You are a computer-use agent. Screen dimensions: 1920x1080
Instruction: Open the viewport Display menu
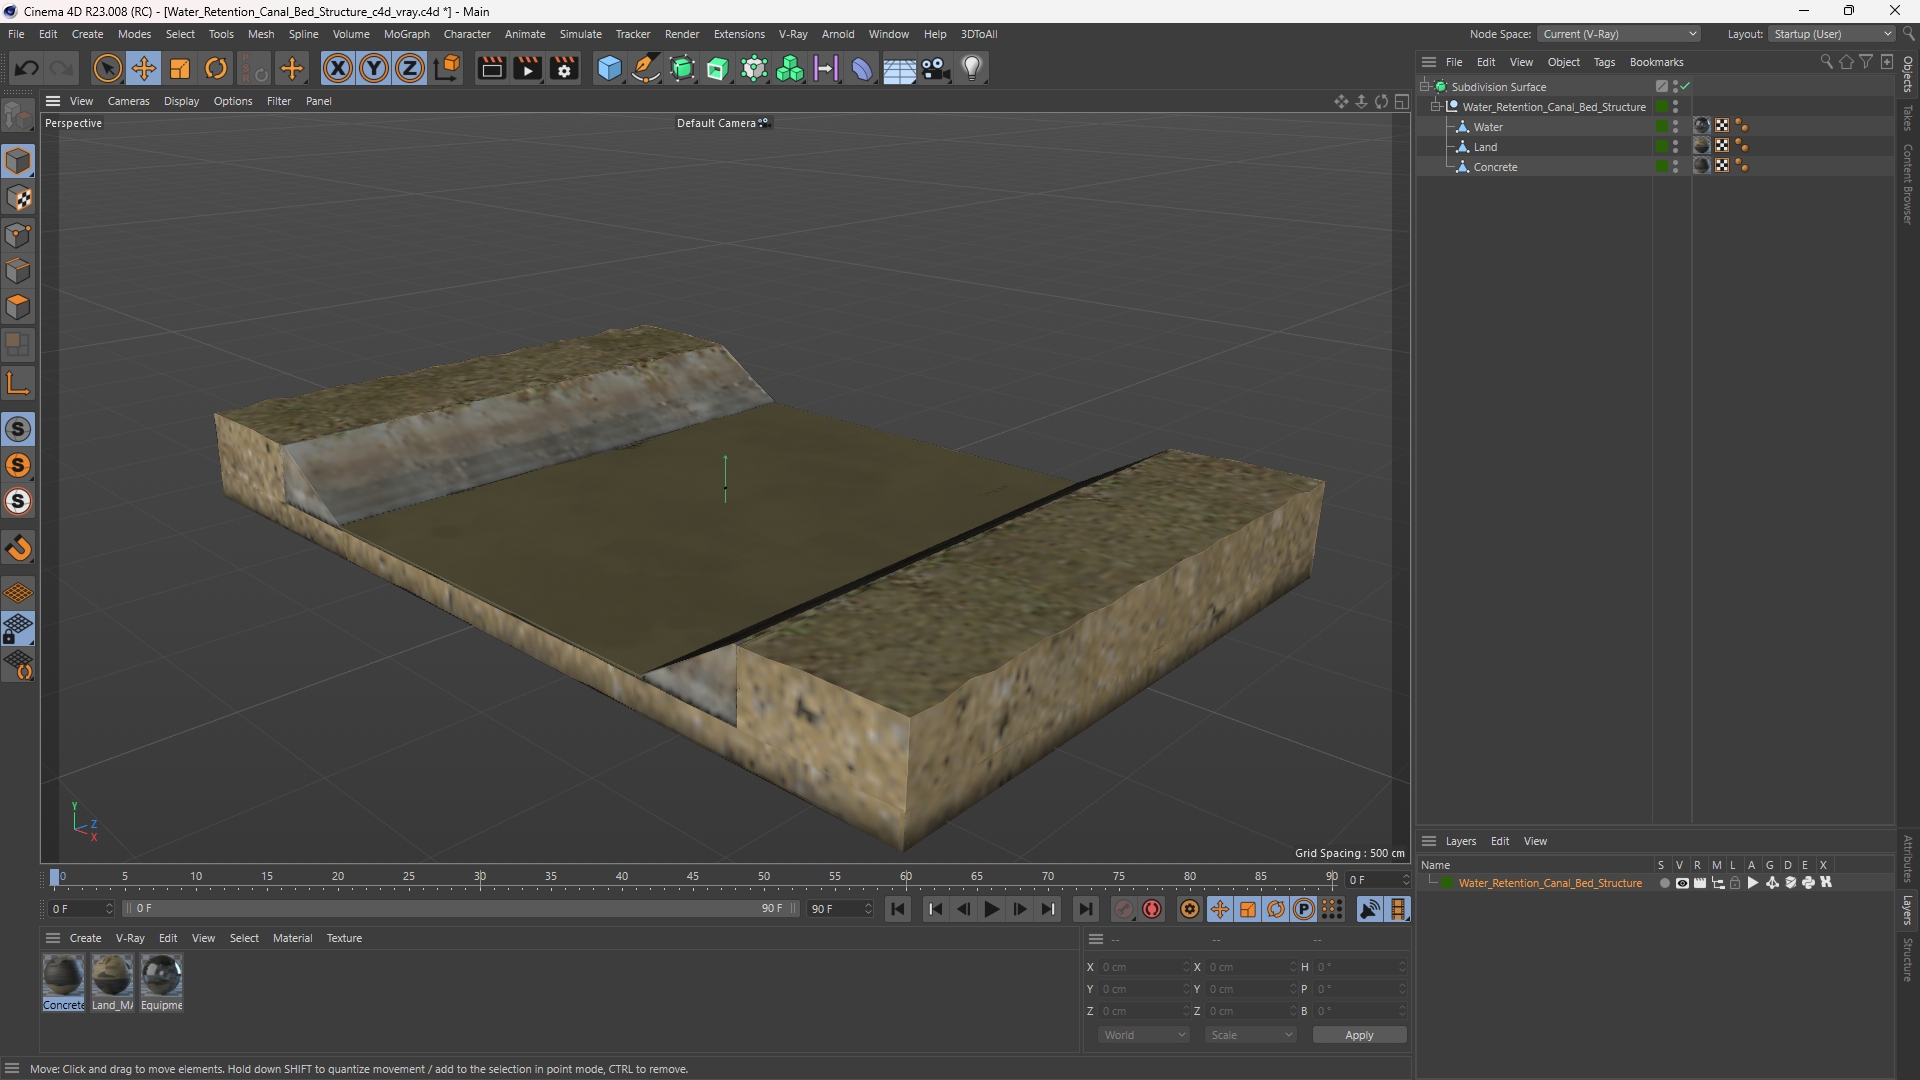[181, 101]
